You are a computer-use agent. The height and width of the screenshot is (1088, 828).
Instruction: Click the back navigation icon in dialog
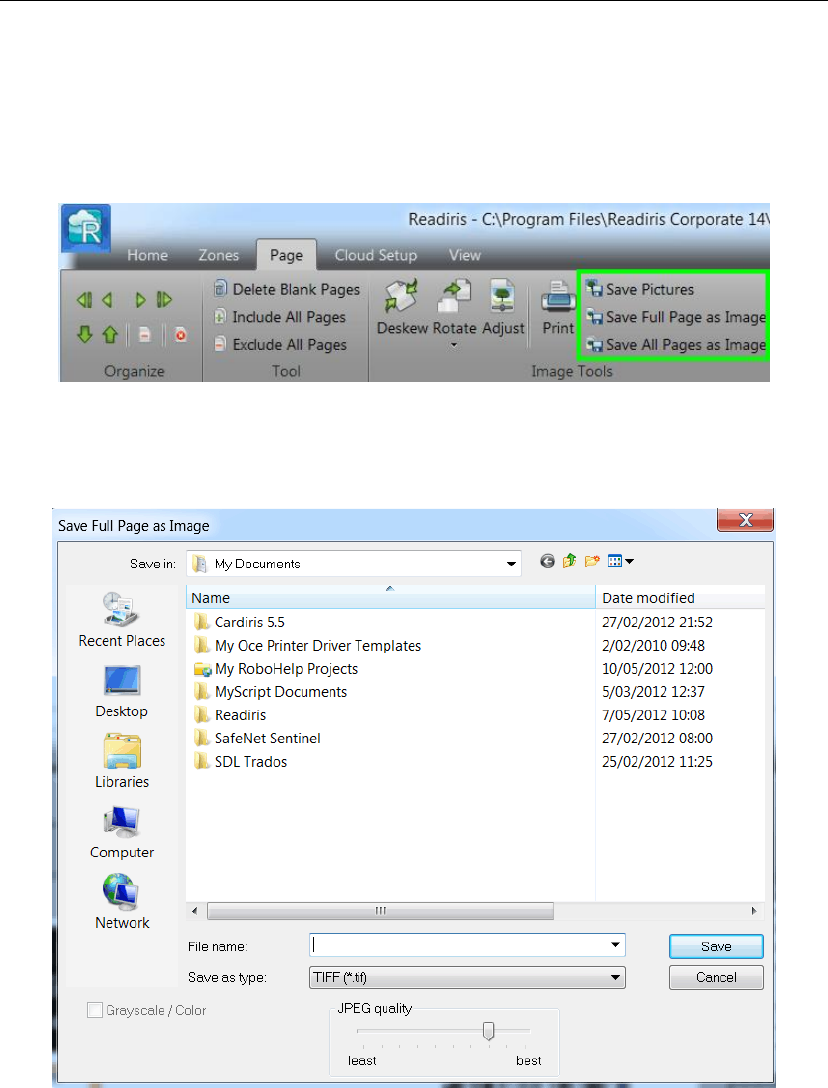tap(548, 561)
